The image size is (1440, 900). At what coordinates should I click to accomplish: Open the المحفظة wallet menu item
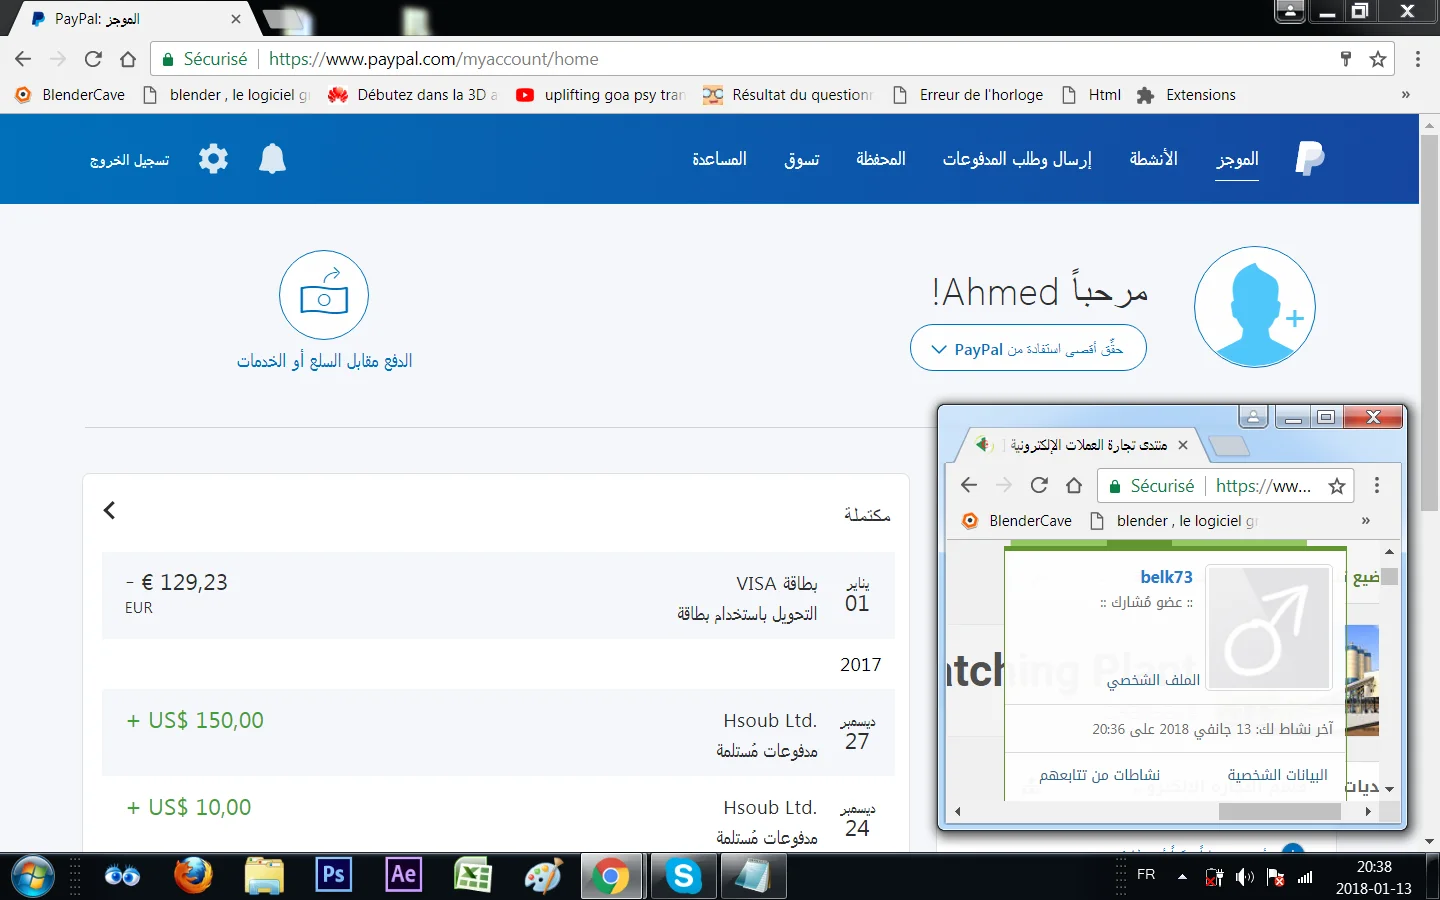880,159
